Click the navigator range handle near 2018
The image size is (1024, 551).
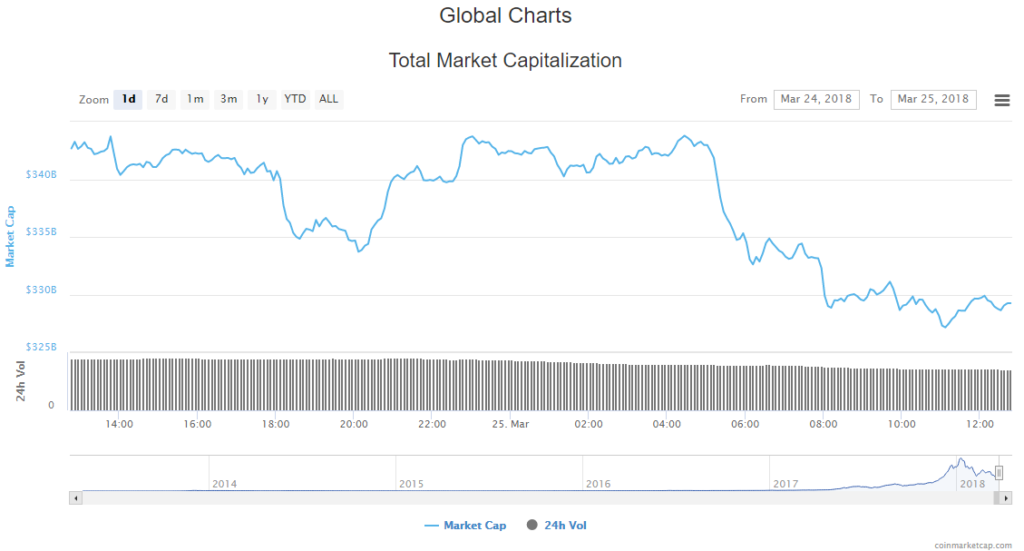click(998, 473)
